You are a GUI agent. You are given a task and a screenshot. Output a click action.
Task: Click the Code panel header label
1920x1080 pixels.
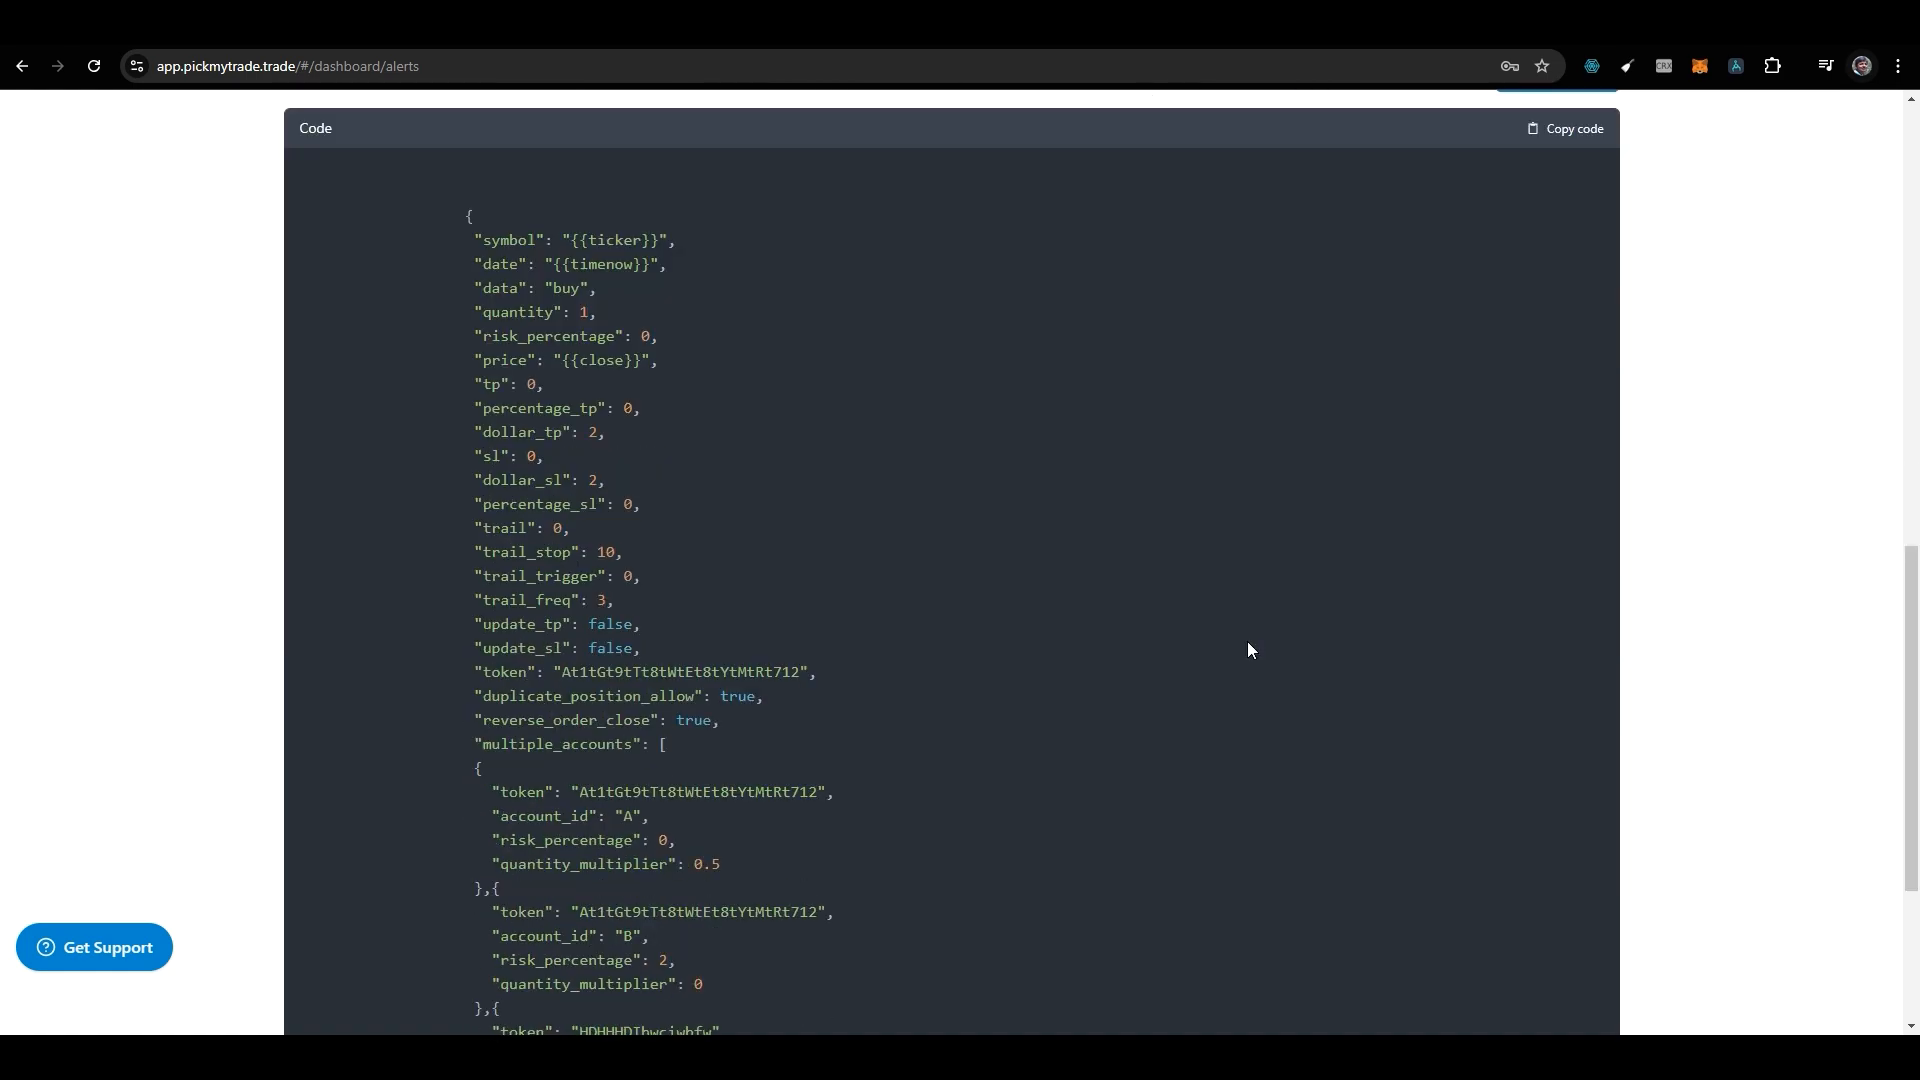point(316,128)
